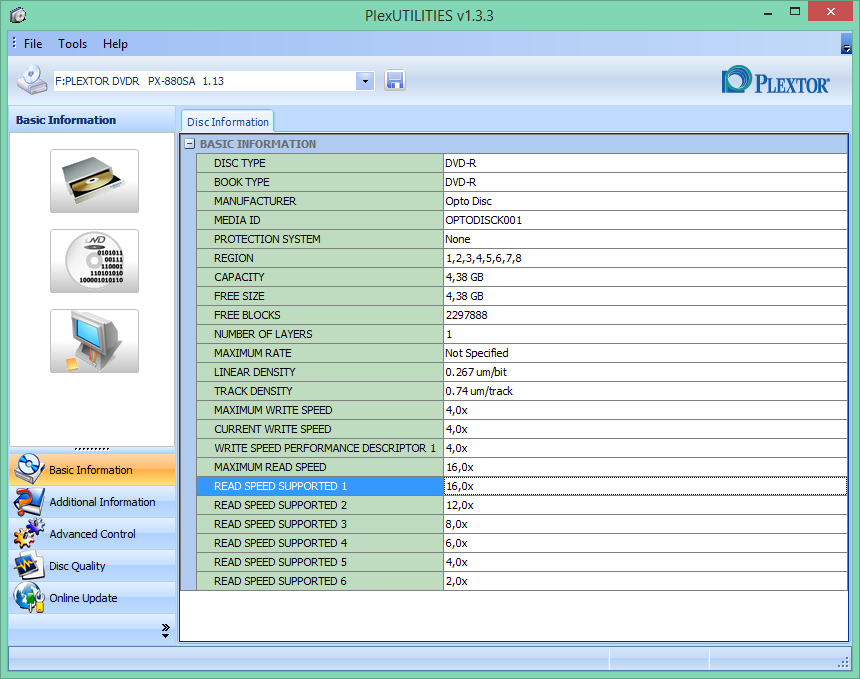Viewport: 860px width, 679px height.
Task: Close the PlexUTILITIES window
Action: (x=830, y=12)
